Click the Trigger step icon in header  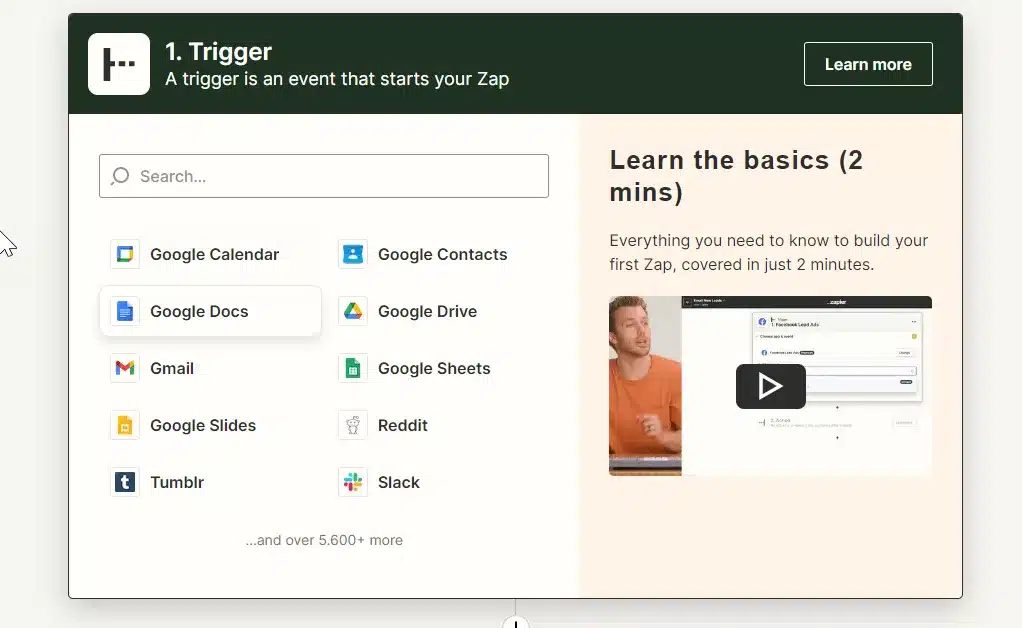click(x=119, y=64)
